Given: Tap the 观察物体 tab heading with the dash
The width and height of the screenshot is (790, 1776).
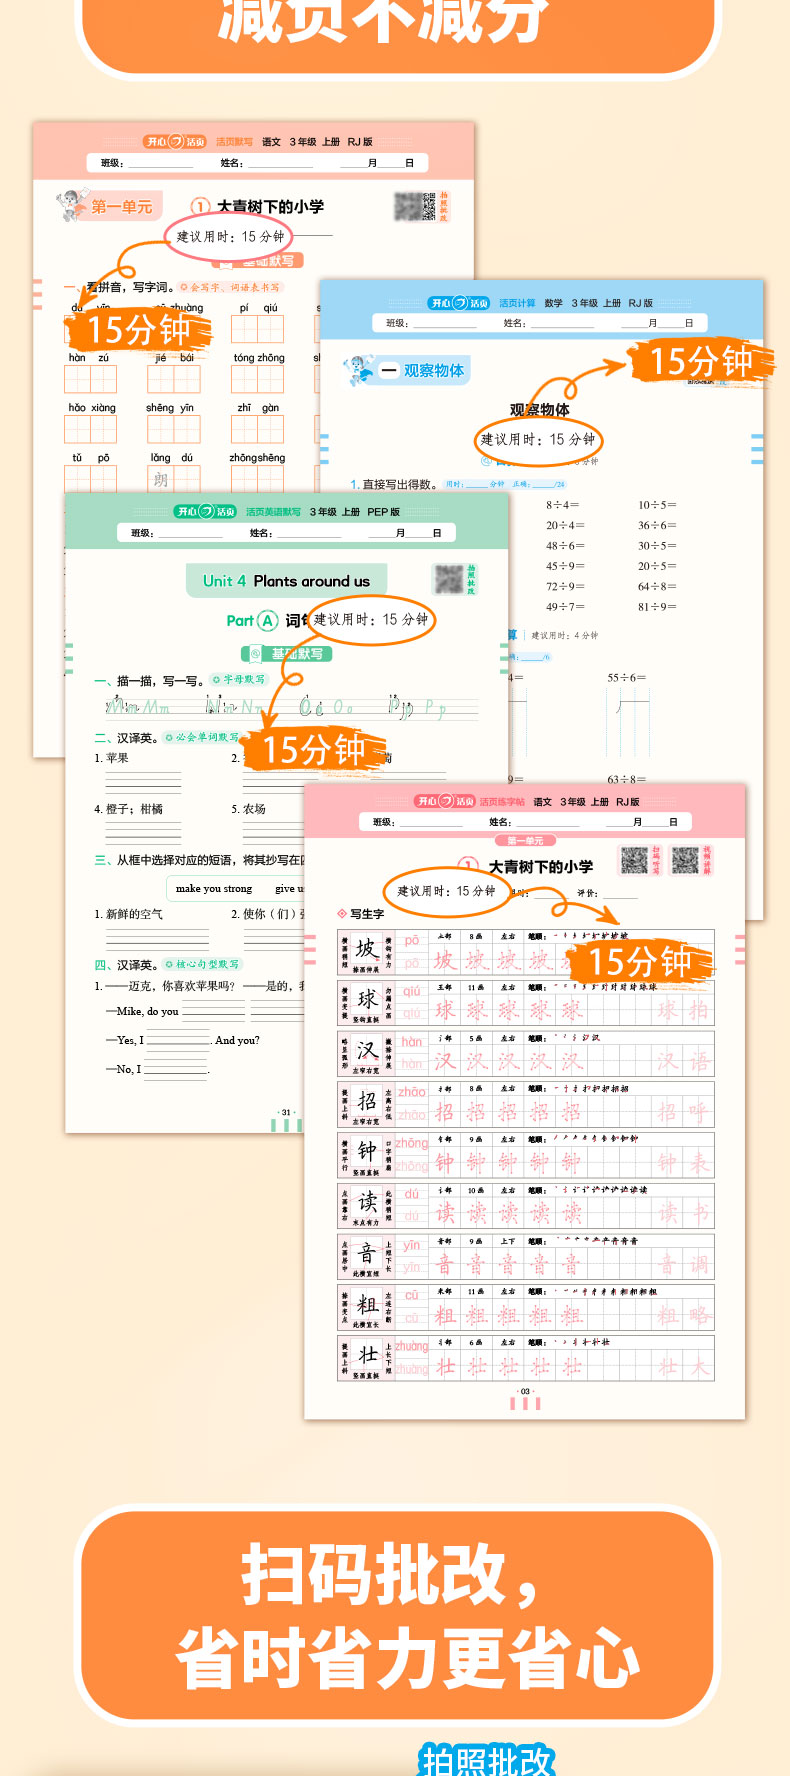Looking at the screenshot, I should 423,371.
